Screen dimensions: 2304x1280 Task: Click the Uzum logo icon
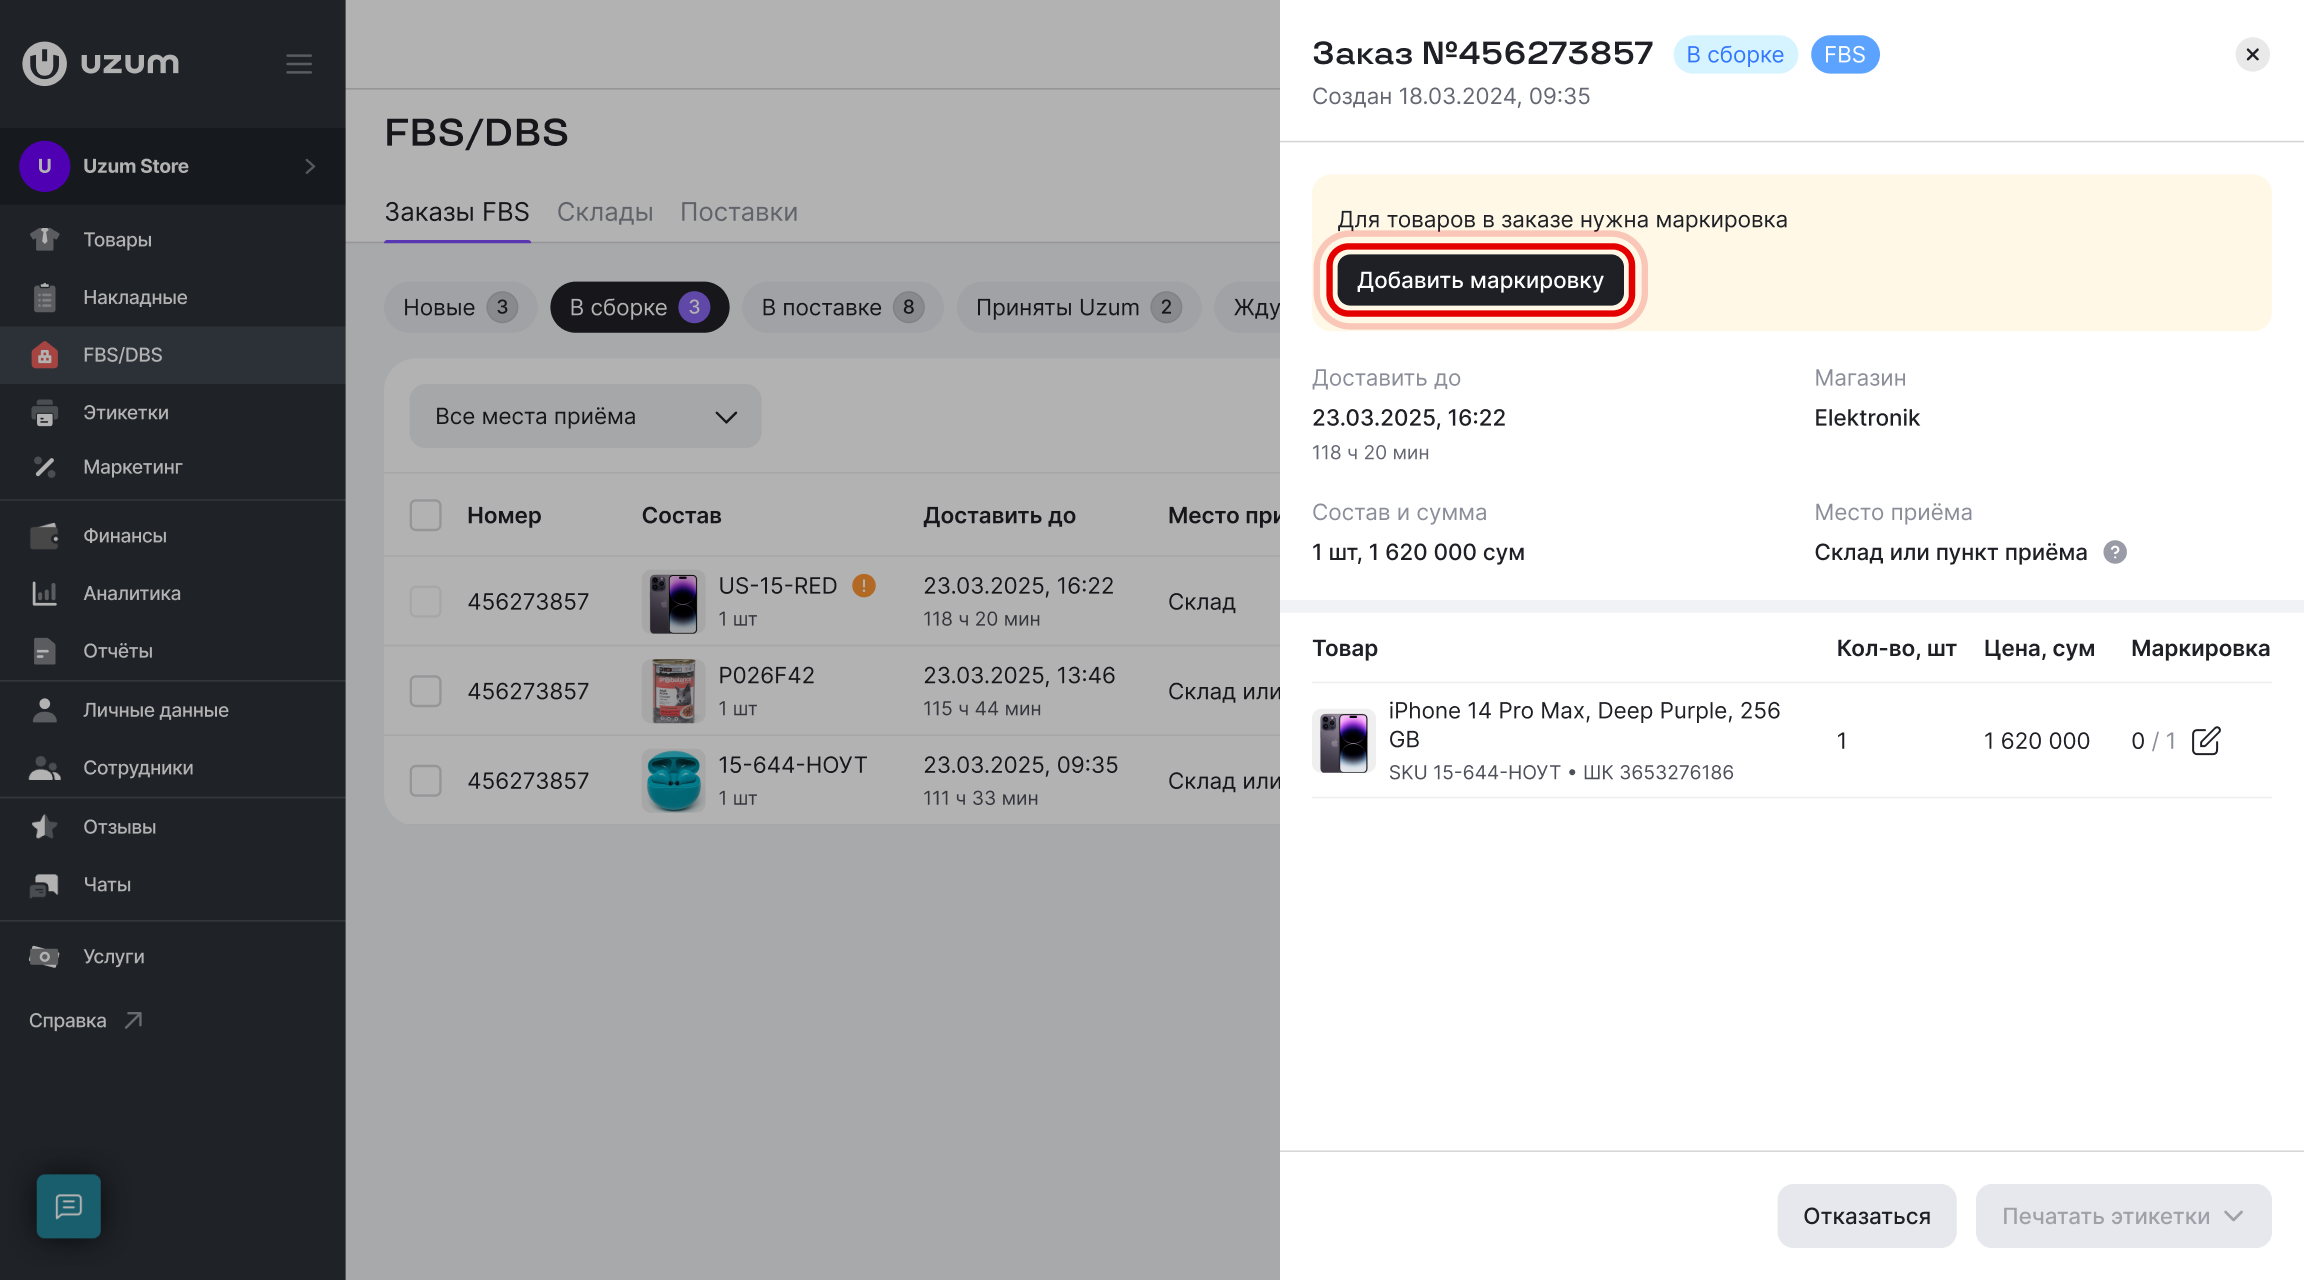[x=44, y=63]
